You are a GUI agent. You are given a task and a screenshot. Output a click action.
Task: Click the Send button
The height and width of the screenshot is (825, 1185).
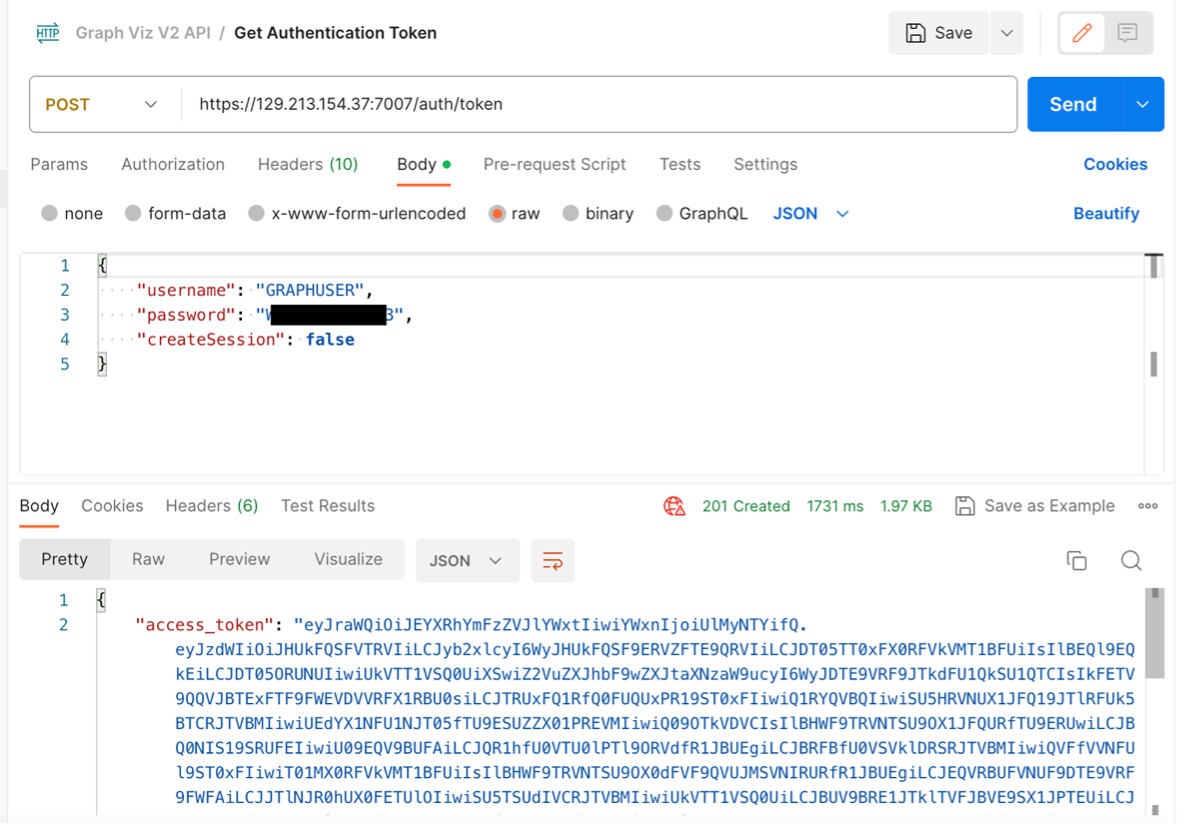click(1072, 103)
